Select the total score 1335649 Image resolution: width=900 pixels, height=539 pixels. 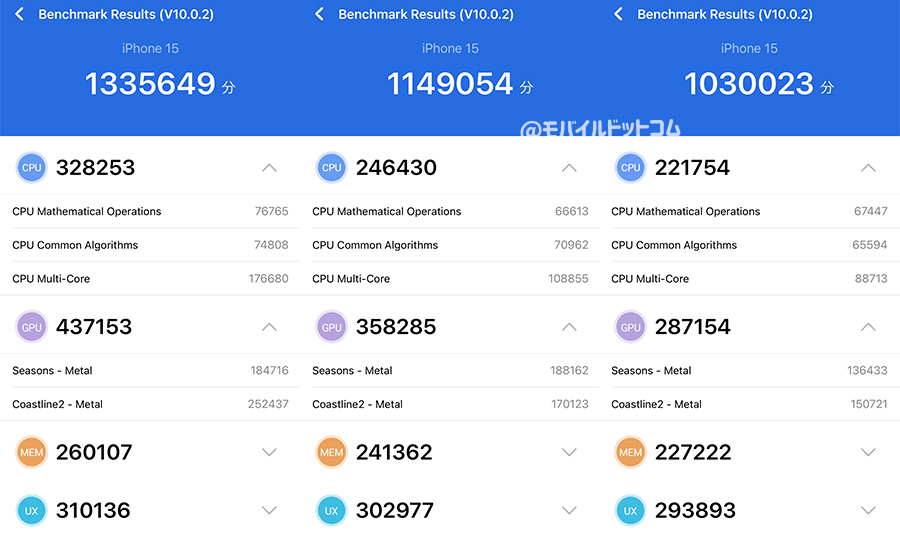click(x=150, y=84)
